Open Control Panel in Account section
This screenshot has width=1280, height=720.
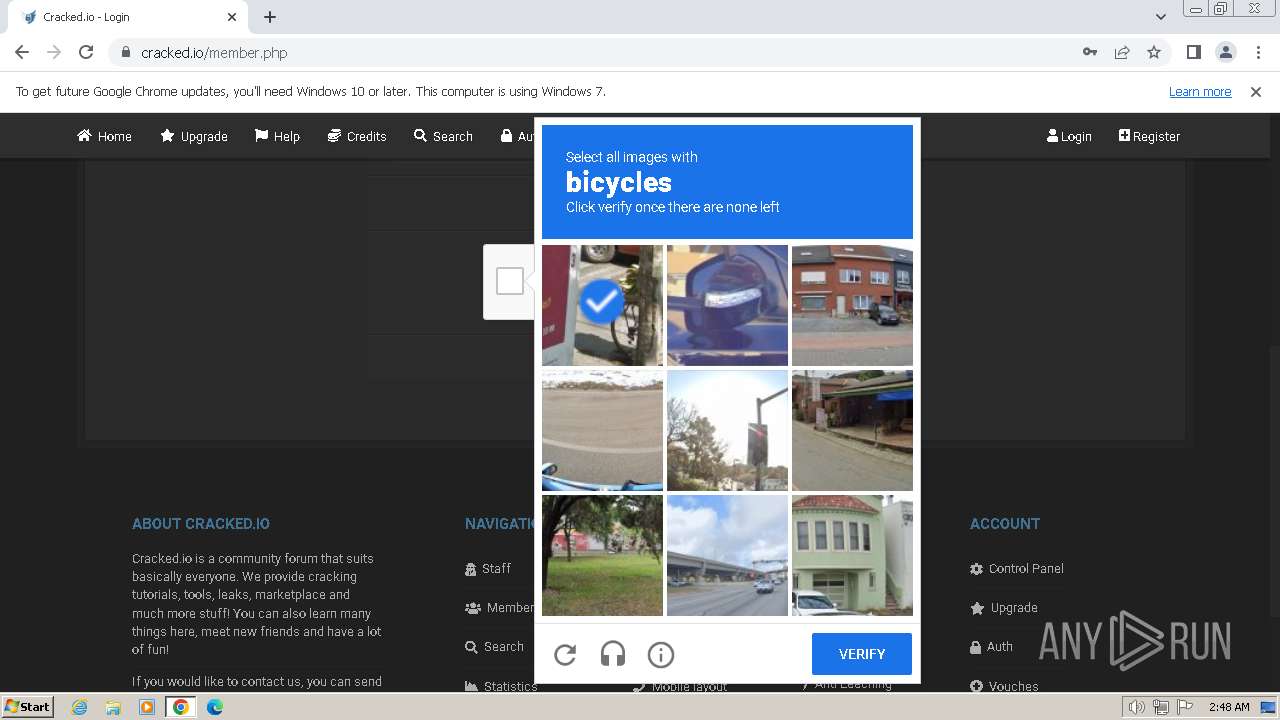click(x=1017, y=568)
